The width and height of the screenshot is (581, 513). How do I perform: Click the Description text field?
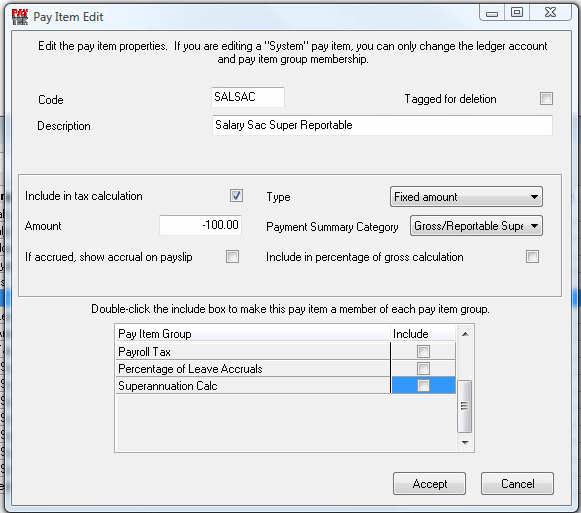click(382, 125)
